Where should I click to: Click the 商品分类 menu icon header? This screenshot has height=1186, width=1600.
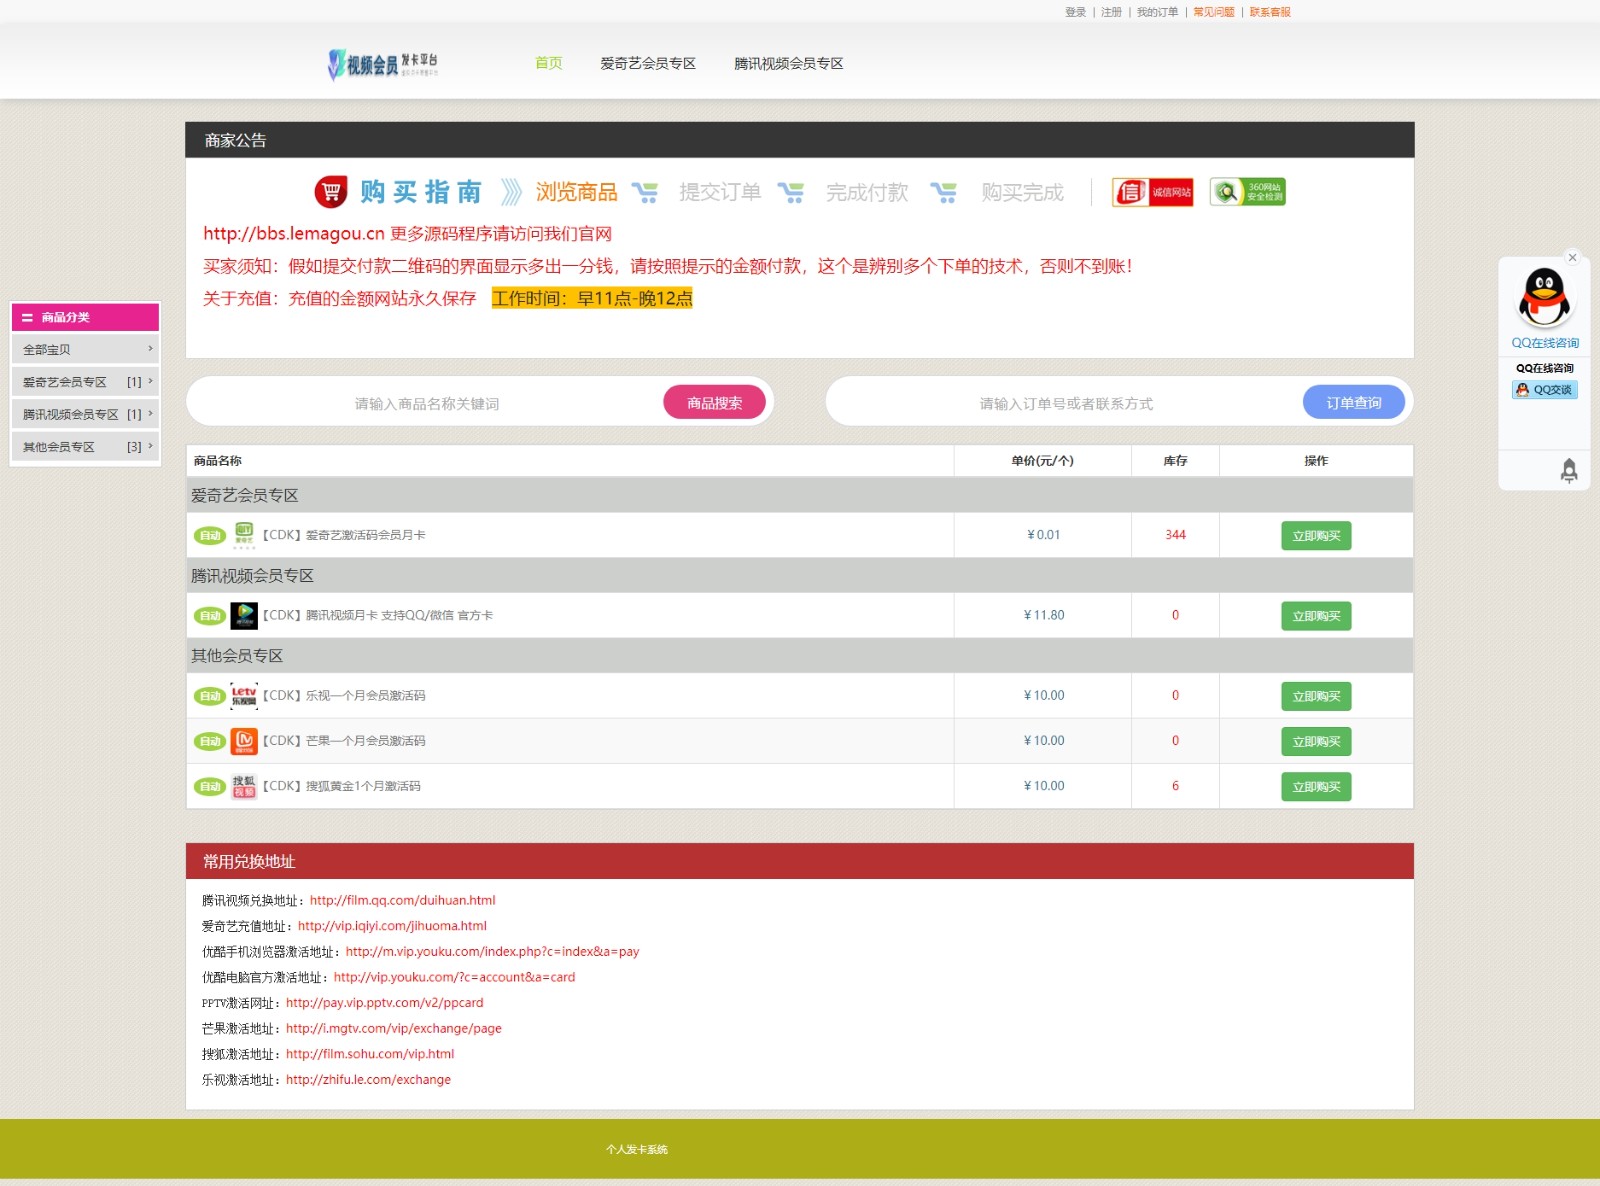[85, 317]
